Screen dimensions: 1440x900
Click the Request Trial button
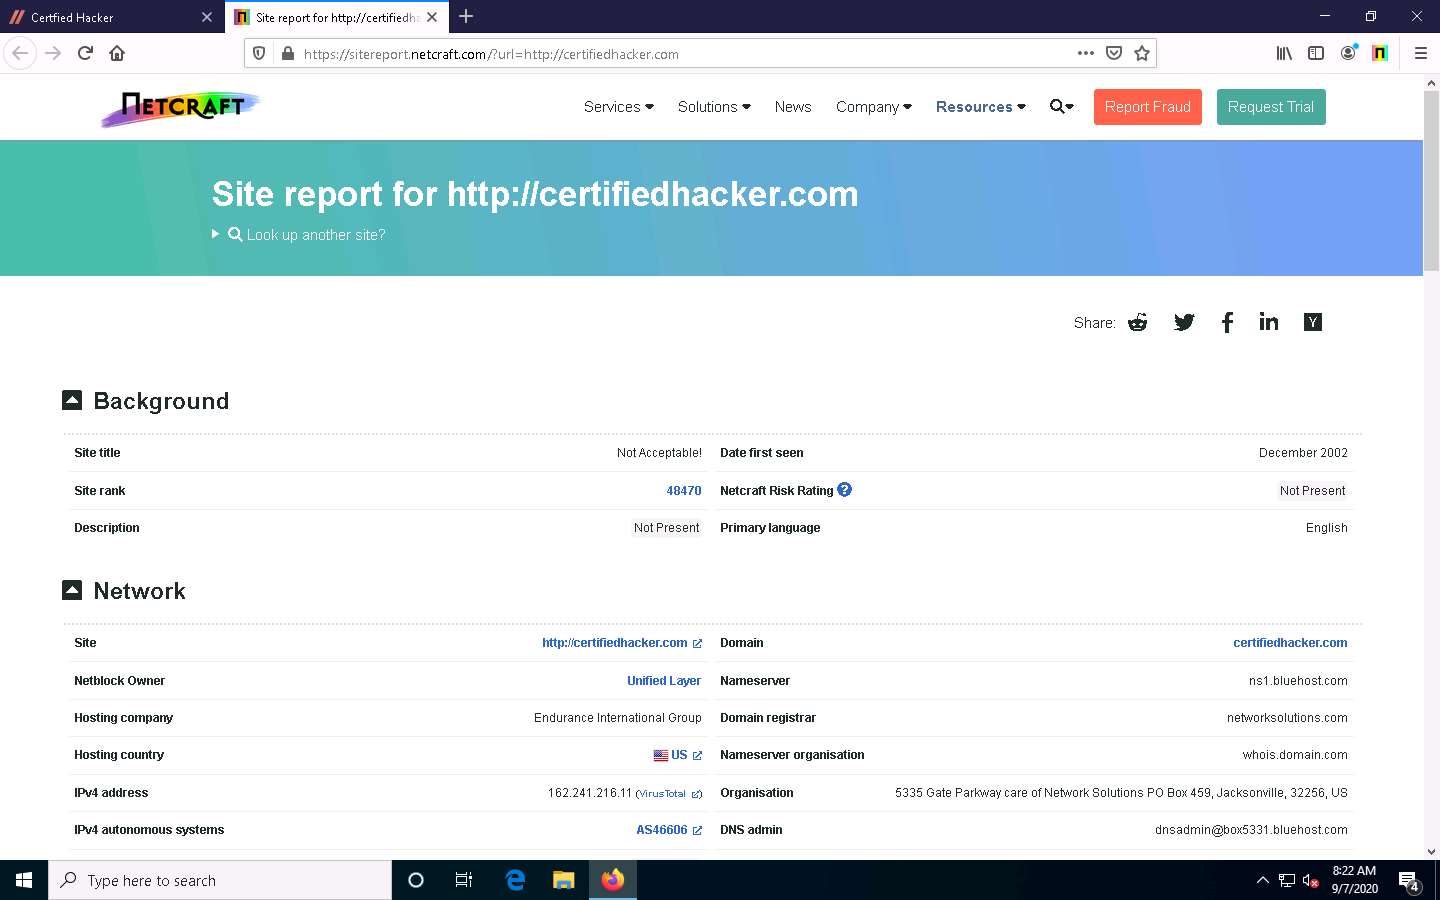tap(1271, 107)
